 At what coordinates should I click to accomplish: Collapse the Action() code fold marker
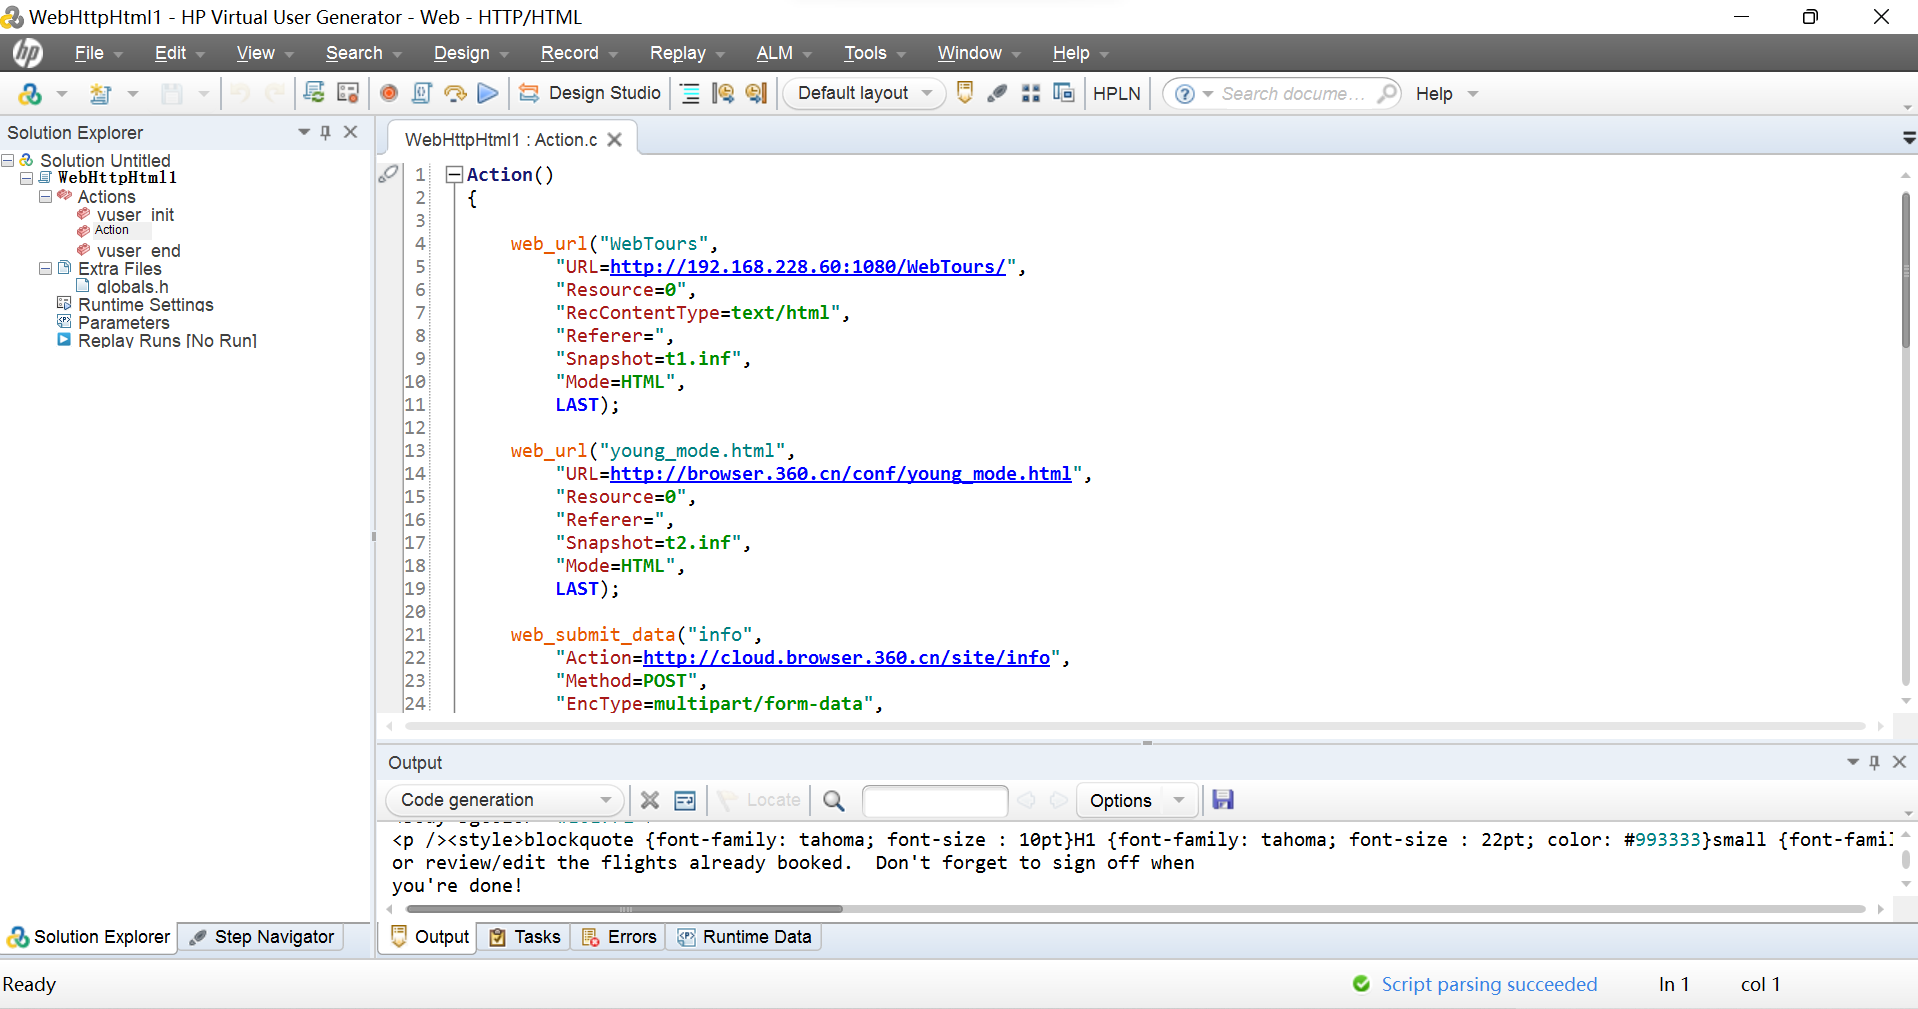454,175
